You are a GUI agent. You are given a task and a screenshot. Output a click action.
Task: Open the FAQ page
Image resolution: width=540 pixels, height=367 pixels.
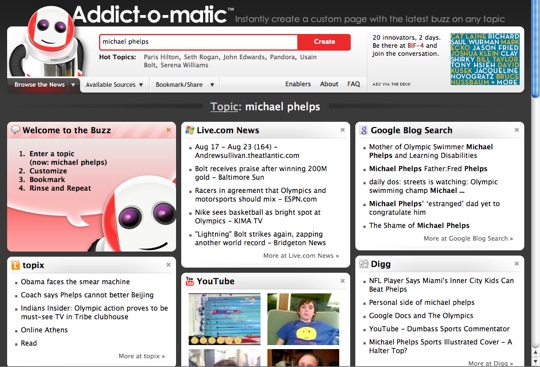pyautogui.click(x=354, y=84)
